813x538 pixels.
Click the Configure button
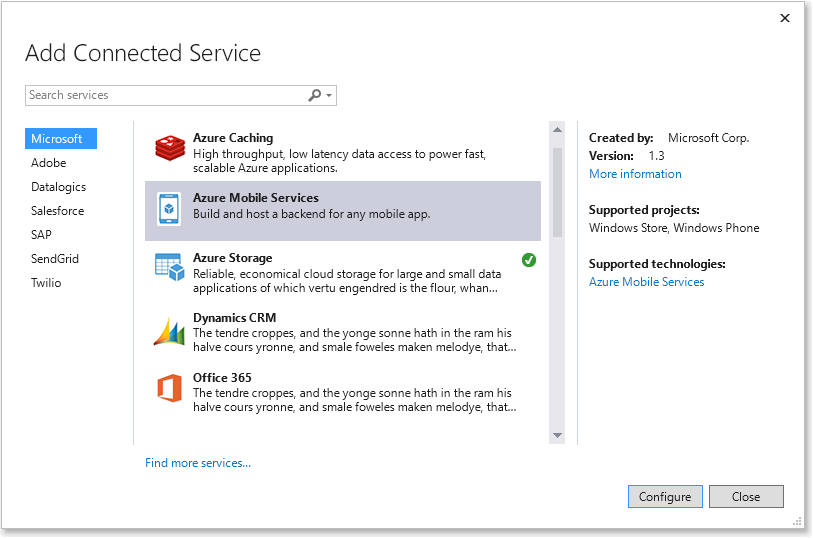click(x=665, y=497)
